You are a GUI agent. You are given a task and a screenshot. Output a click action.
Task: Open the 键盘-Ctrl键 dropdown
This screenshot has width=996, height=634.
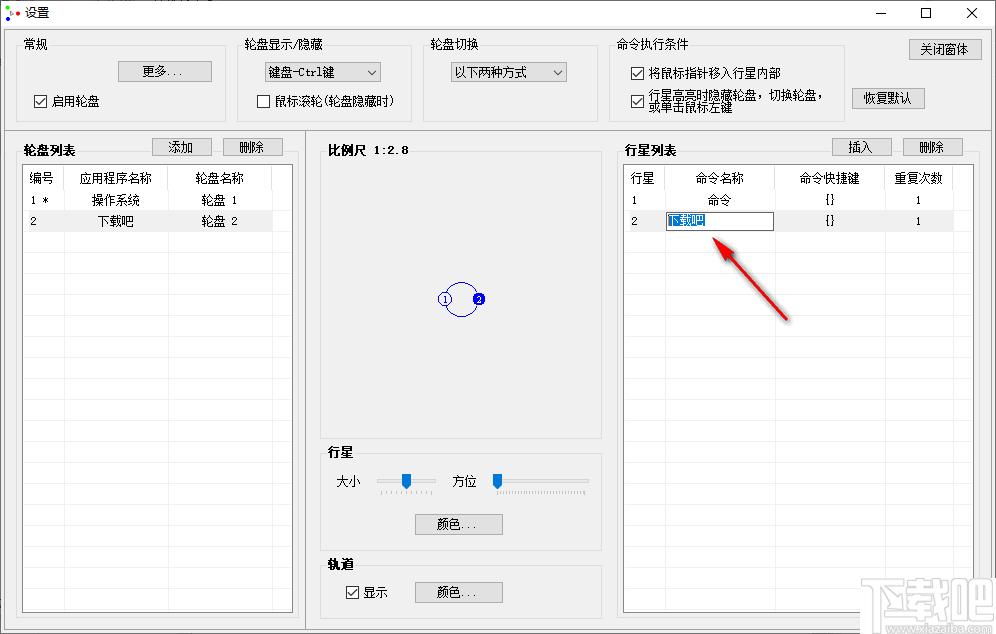point(323,72)
